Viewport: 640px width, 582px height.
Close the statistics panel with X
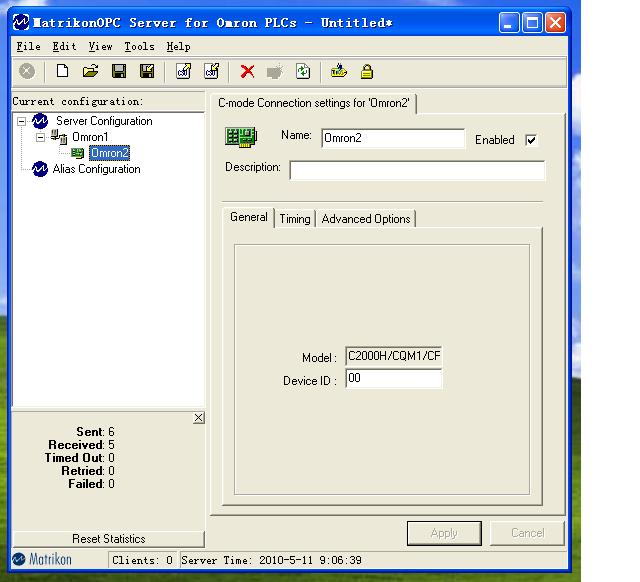pyautogui.click(x=198, y=418)
